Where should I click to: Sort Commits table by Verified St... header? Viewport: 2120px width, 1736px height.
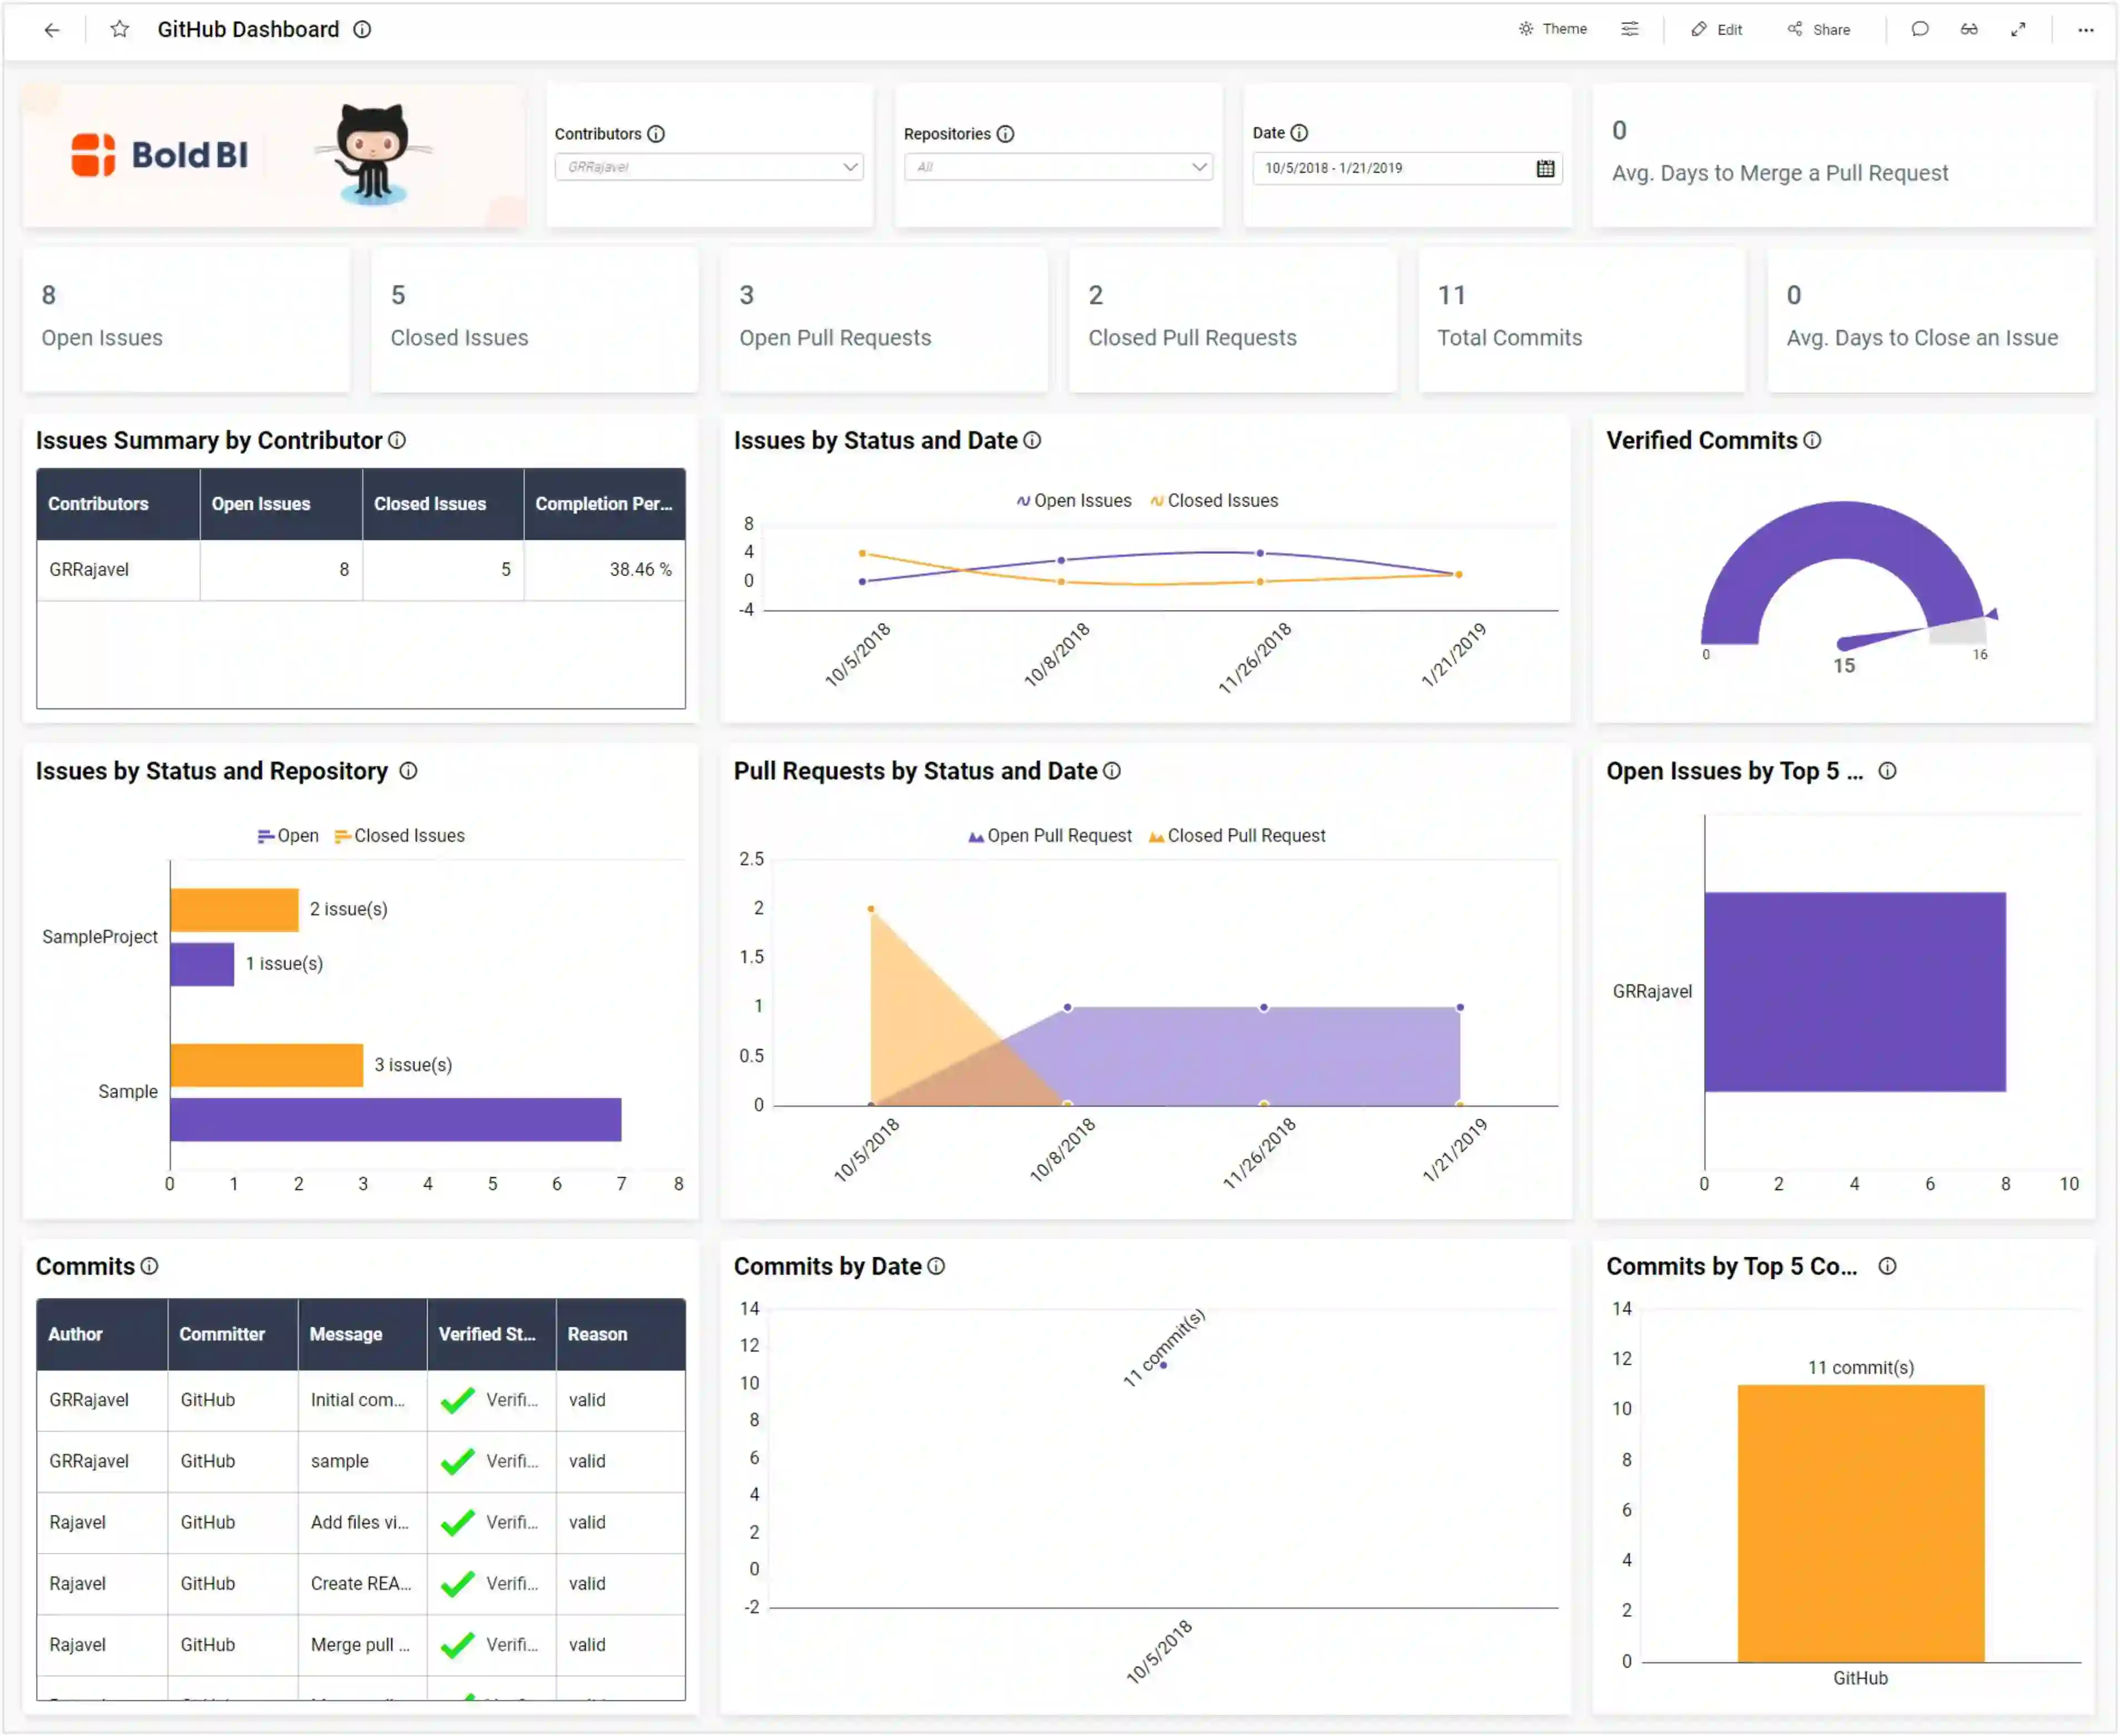[x=491, y=1334]
